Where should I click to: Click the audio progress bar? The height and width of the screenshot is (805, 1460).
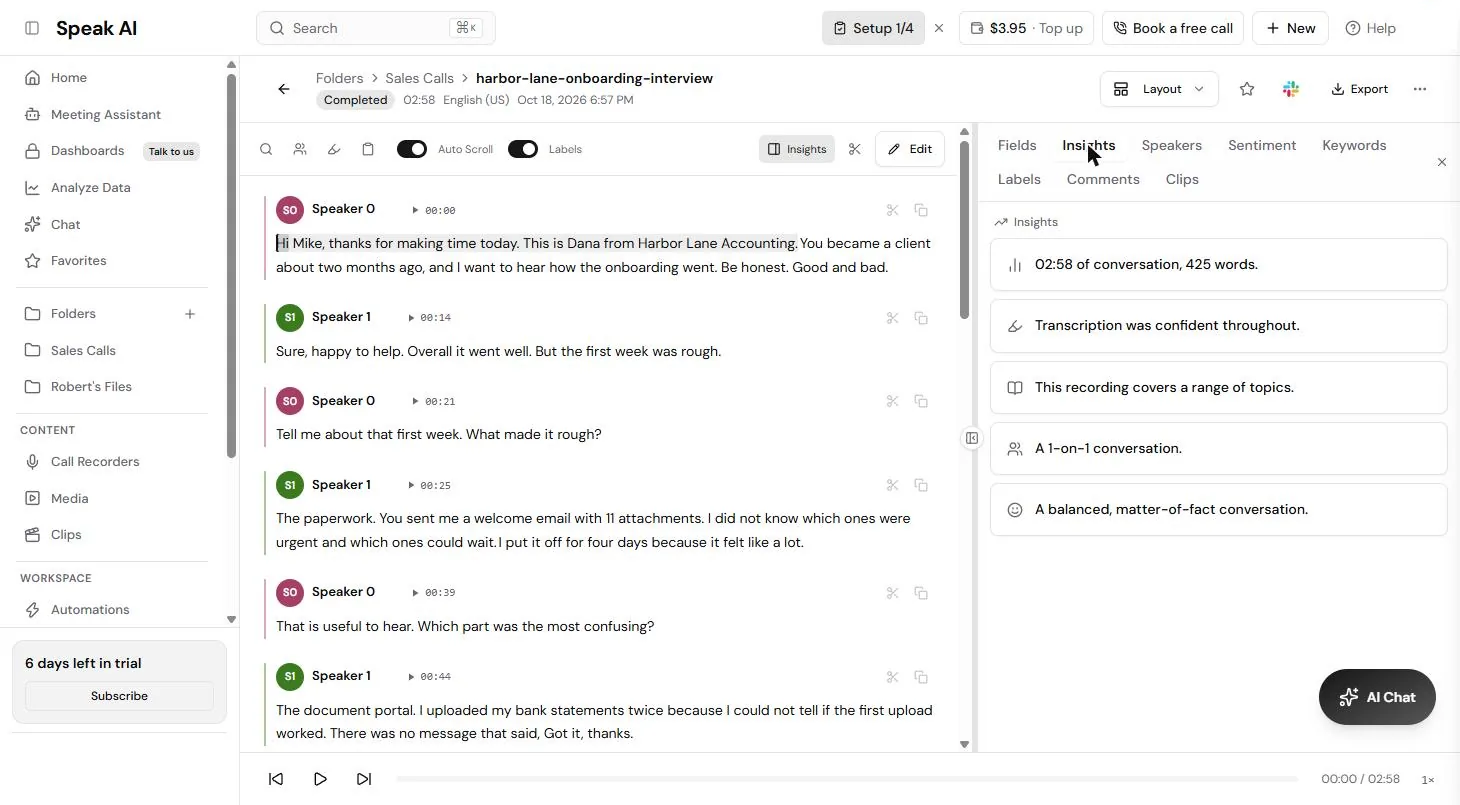[x=847, y=779]
